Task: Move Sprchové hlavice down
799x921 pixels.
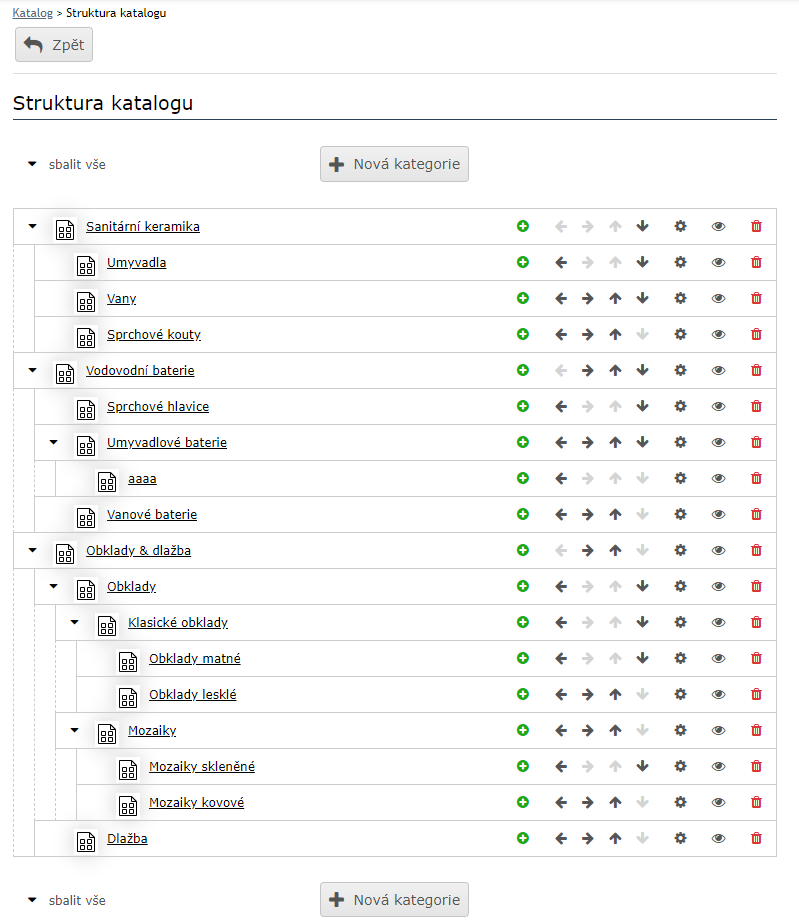Action: click(x=642, y=406)
